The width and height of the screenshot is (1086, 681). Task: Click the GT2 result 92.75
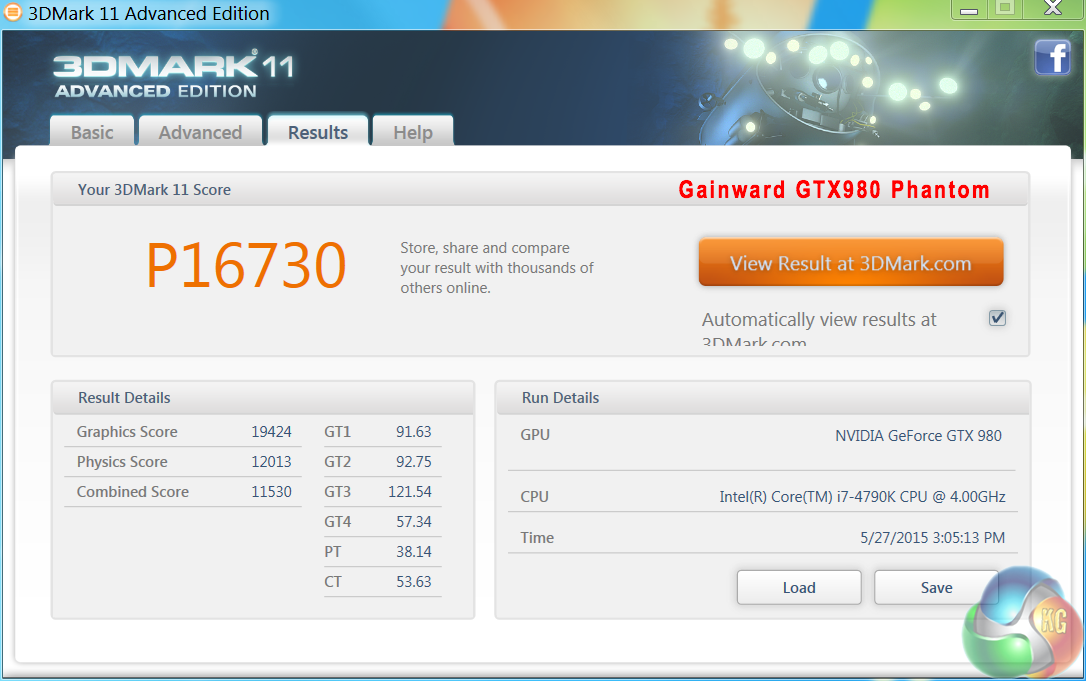413,461
